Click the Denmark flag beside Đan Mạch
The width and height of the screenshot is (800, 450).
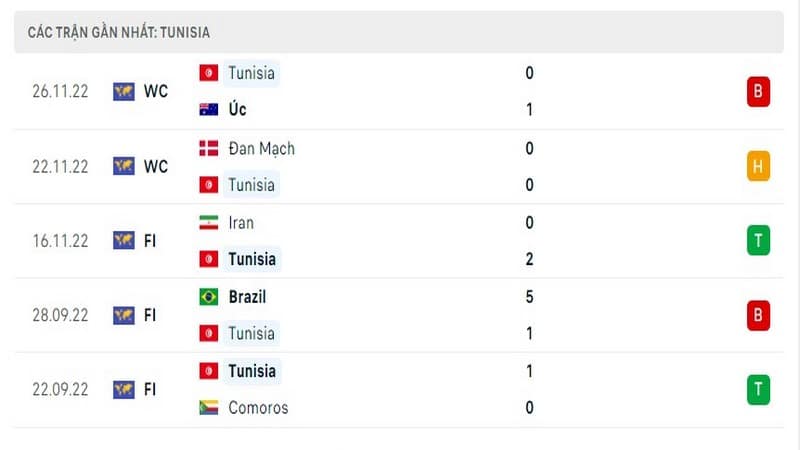pyautogui.click(x=208, y=148)
